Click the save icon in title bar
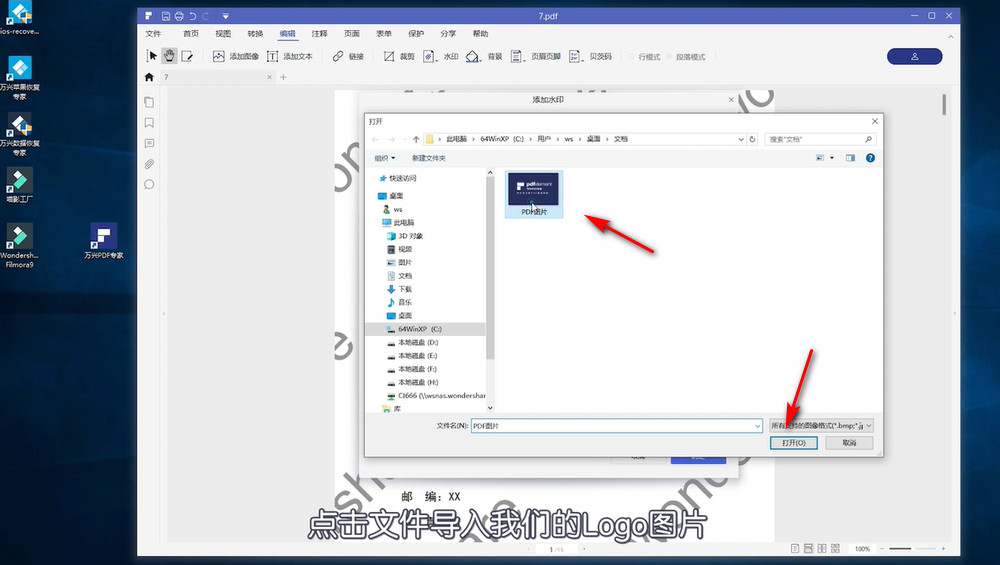 click(x=166, y=16)
